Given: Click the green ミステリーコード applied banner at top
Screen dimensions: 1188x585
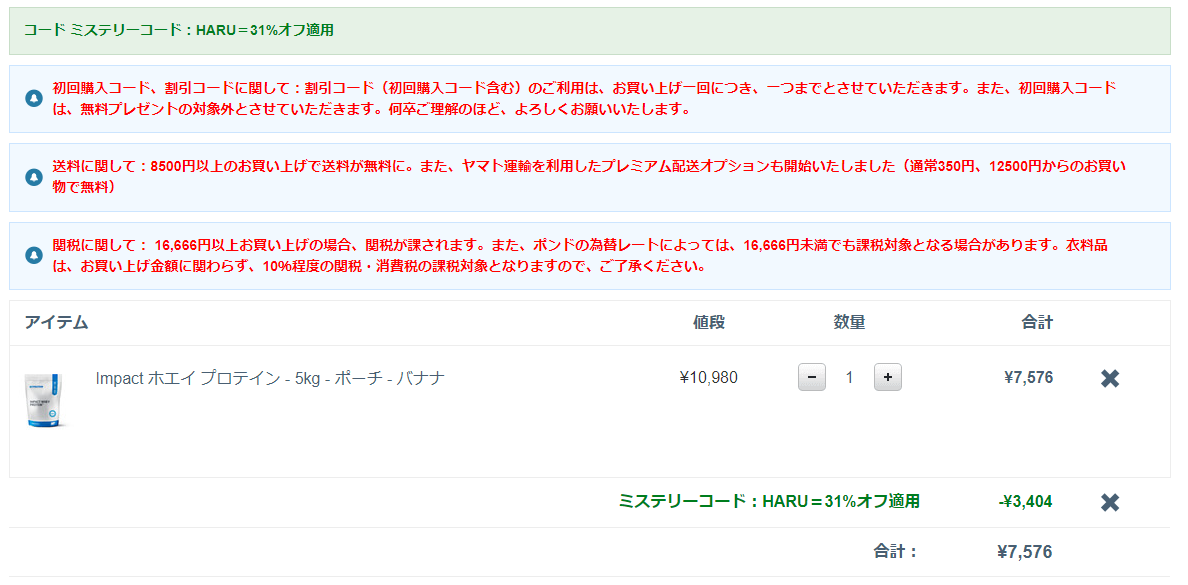Looking at the screenshot, I should pyautogui.click(x=589, y=31).
